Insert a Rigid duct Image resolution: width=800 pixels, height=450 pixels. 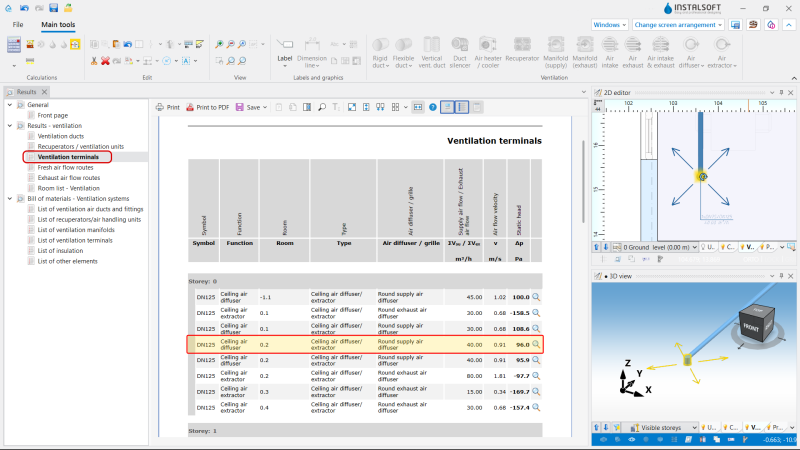[380, 53]
